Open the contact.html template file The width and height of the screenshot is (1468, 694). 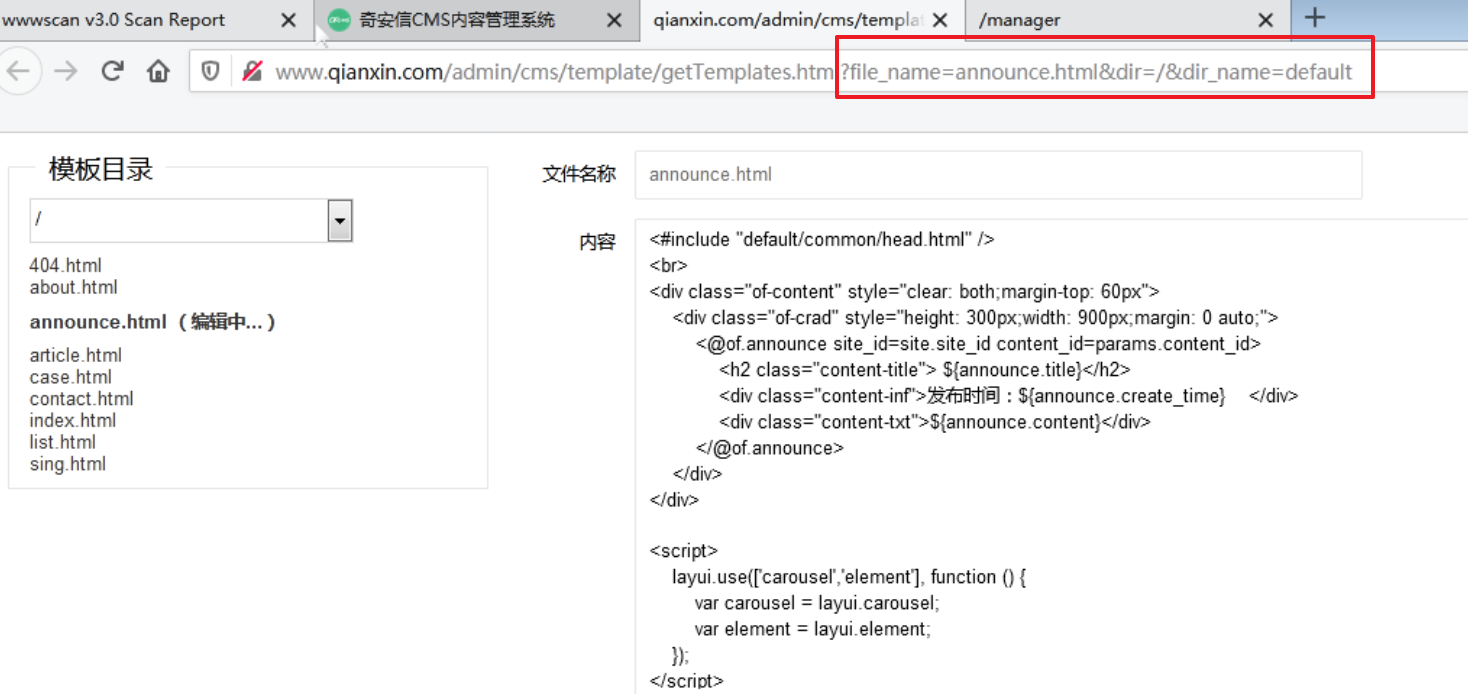[x=82, y=399]
